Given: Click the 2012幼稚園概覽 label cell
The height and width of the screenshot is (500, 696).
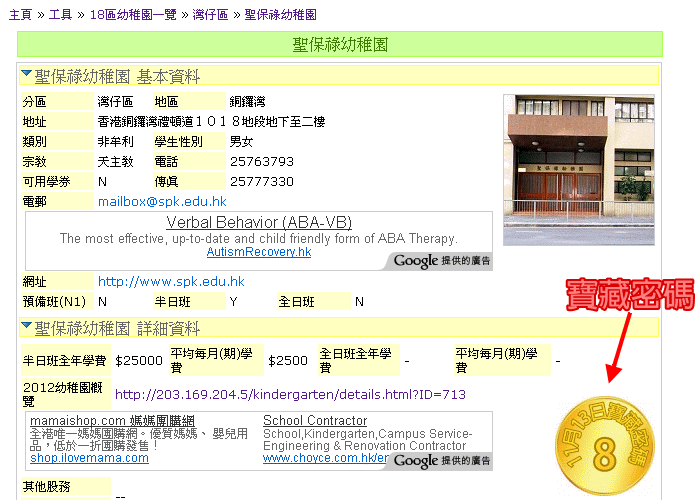Looking at the screenshot, I should pos(66,394).
